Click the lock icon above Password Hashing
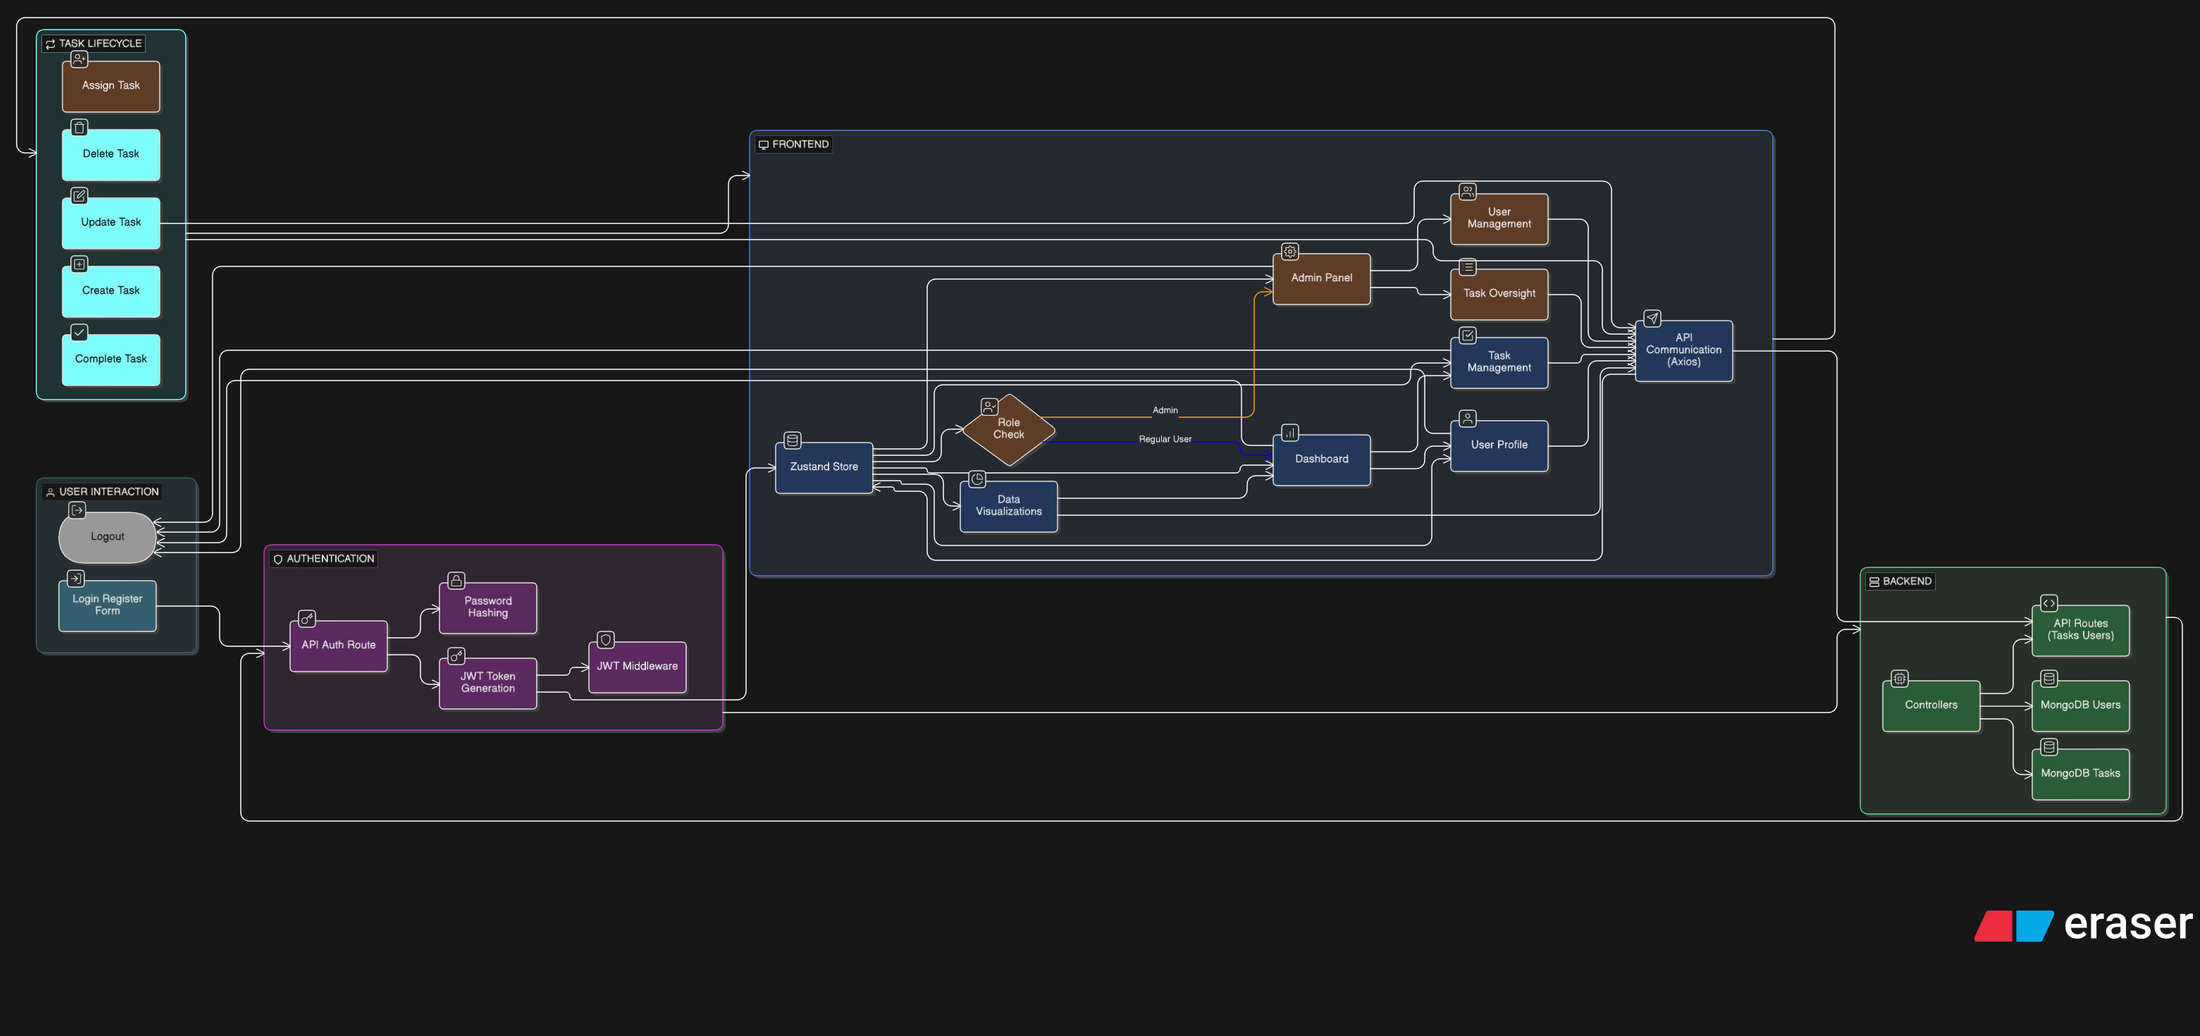The height and width of the screenshot is (1036, 2200). (x=456, y=580)
